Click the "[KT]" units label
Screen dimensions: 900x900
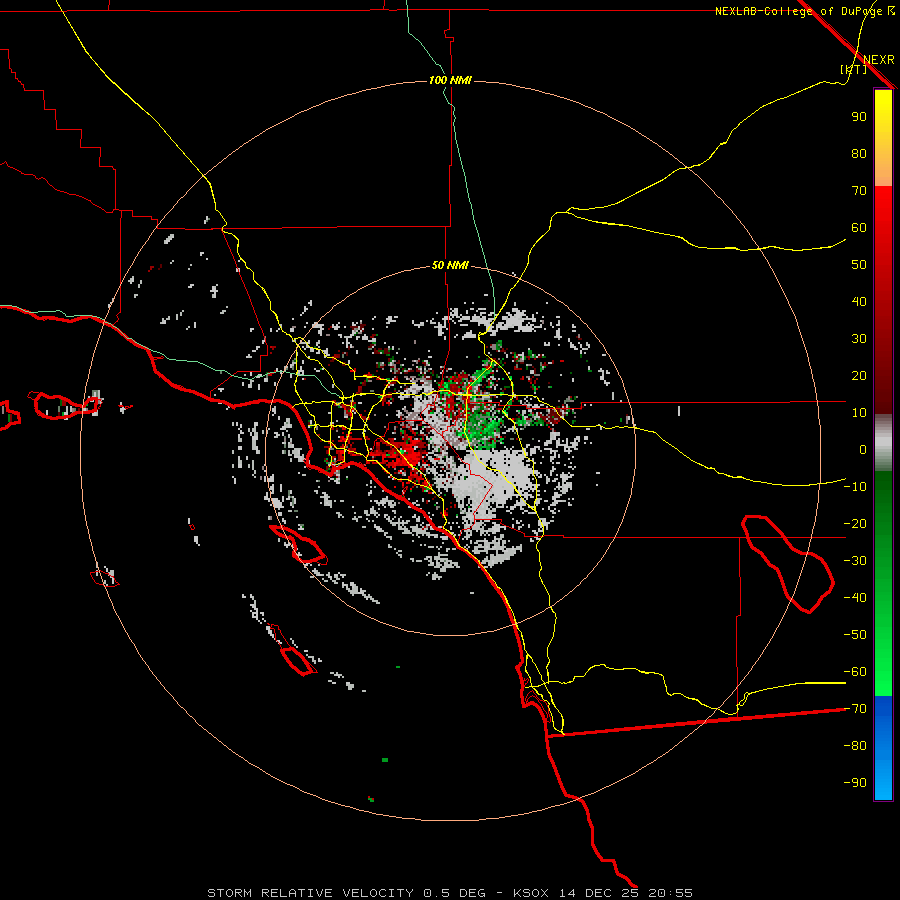(x=854, y=69)
